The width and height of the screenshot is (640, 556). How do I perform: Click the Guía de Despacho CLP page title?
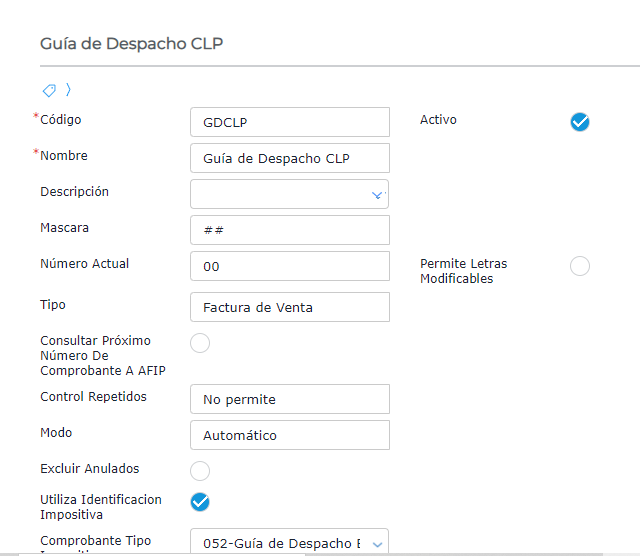132,44
